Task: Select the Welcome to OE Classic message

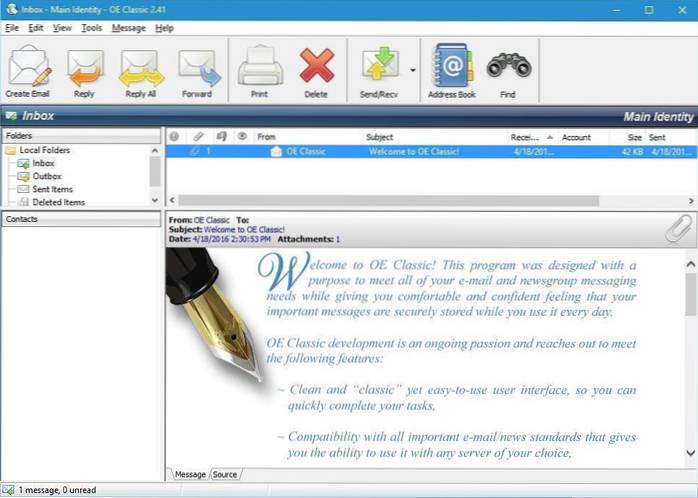Action: tap(413, 151)
